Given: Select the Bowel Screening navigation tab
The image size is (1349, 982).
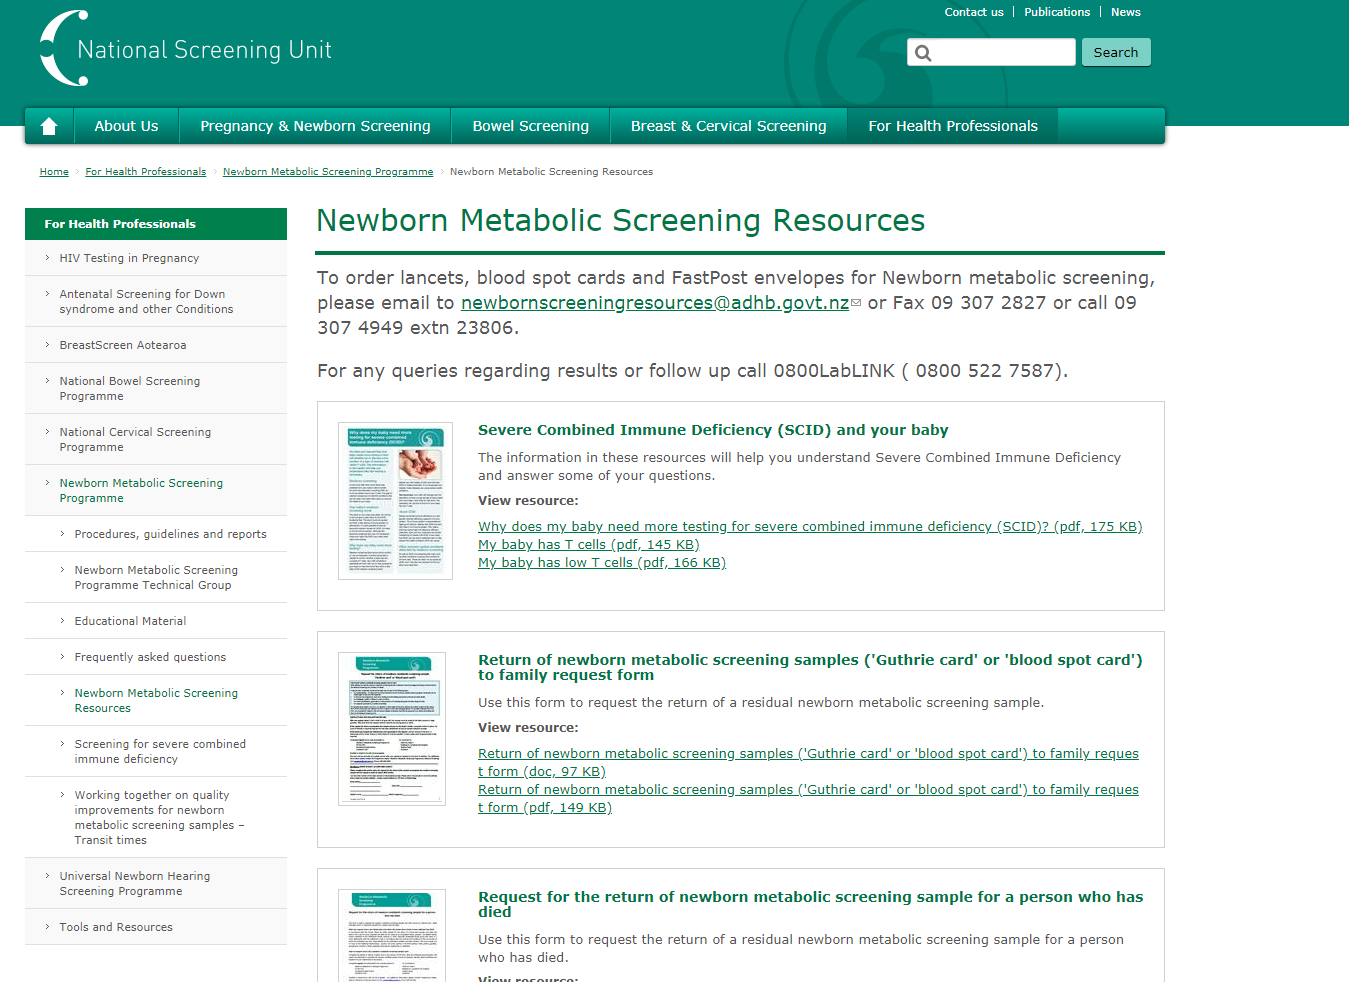Looking at the screenshot, I should [530, 125].
